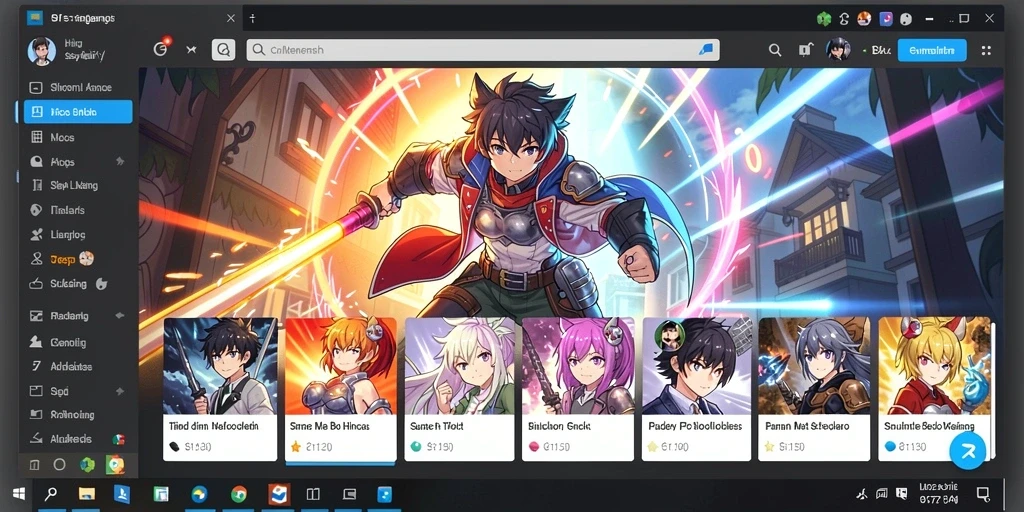Open a new tab with plus button
This screenshot has width=1024, height=512.
(253, 19)
